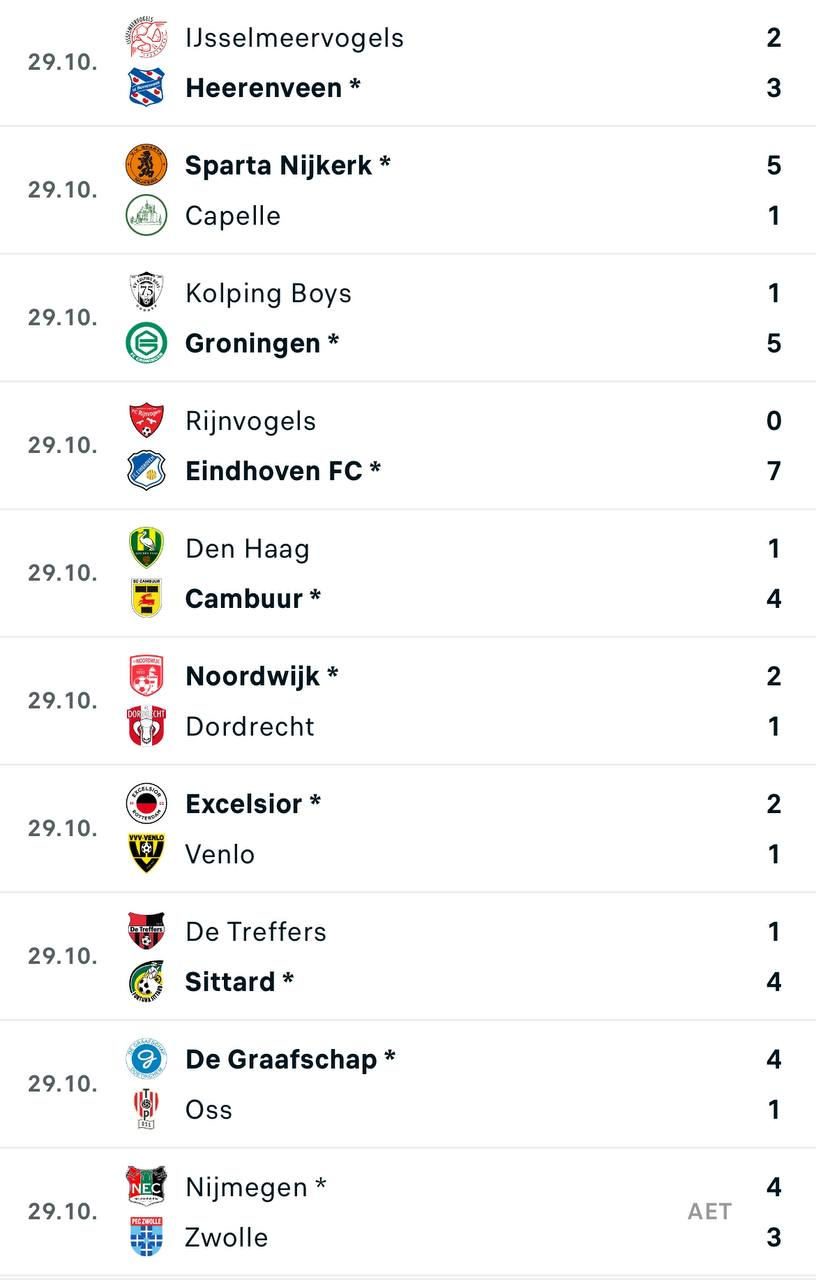Click Eindhoven FC's score of 7
This screenshot has width=816, height=1280.
pos(773,471)
